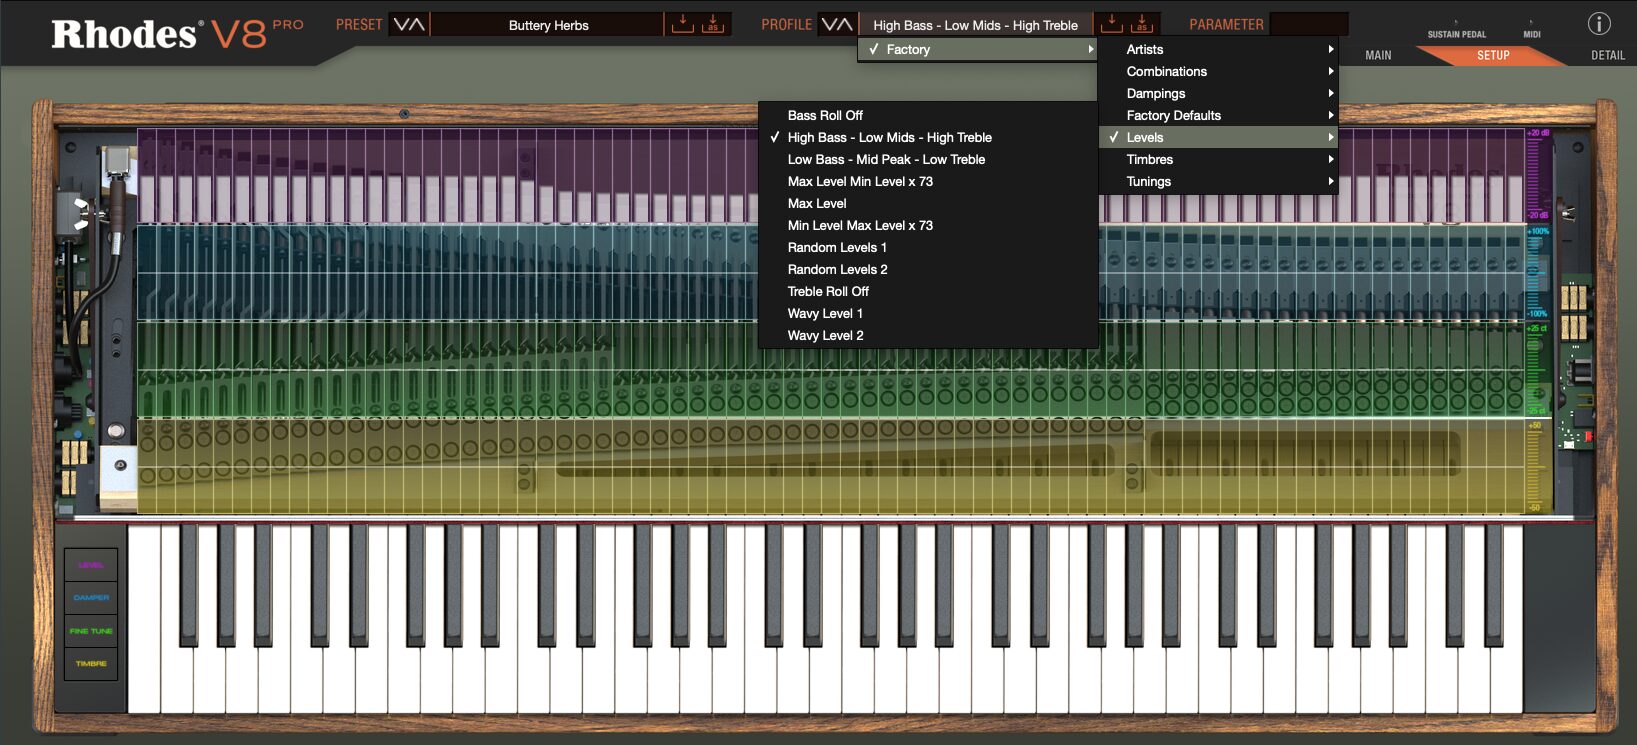Viewport: 1637px width, 745px height.
Task: Step to next profile with up arrow
Action: [845, 24]
